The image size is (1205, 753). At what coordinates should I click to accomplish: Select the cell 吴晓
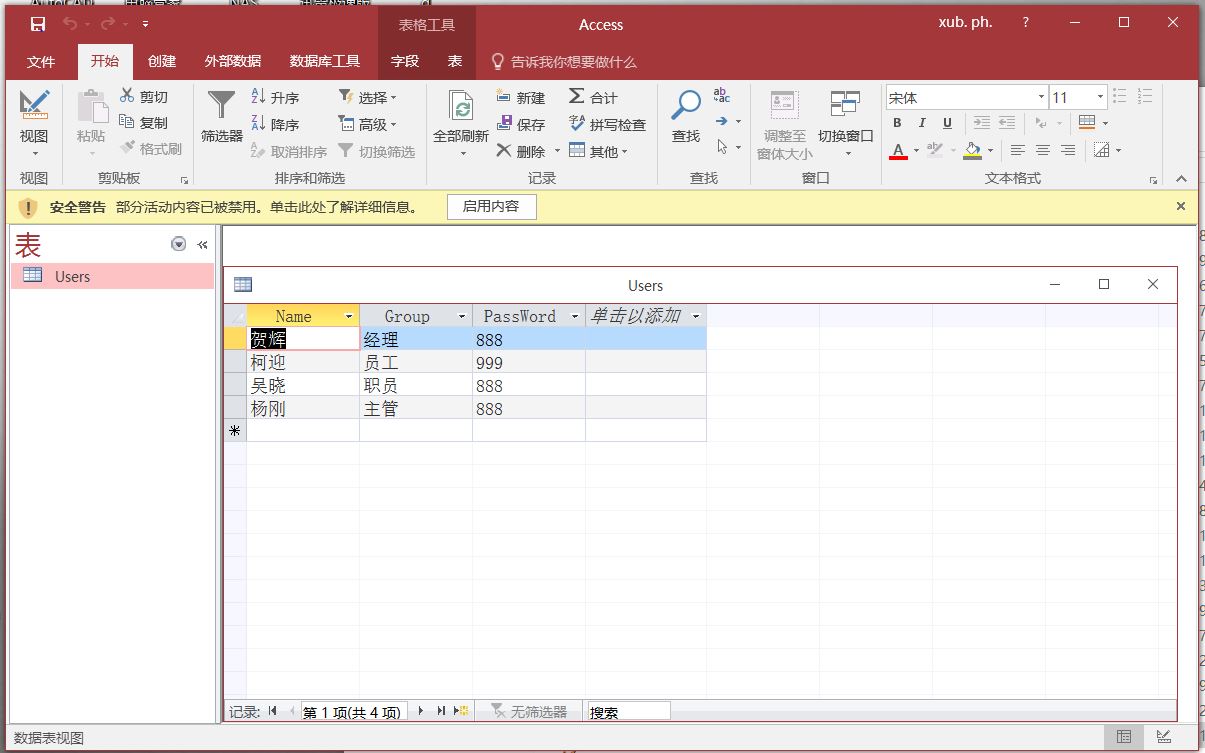pos(303,385)
